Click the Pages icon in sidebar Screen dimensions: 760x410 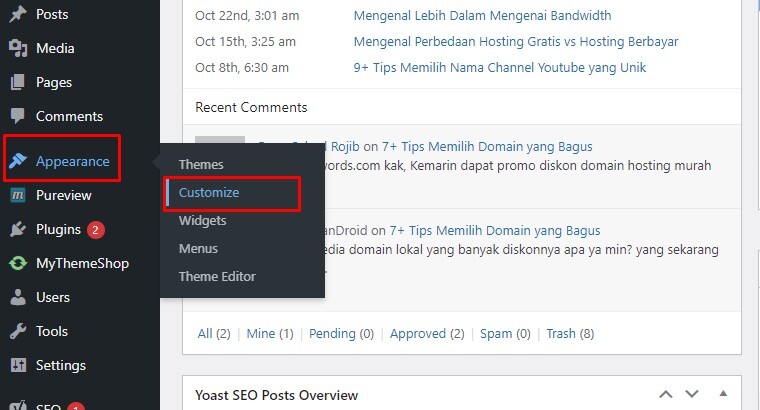coord(17,82)
